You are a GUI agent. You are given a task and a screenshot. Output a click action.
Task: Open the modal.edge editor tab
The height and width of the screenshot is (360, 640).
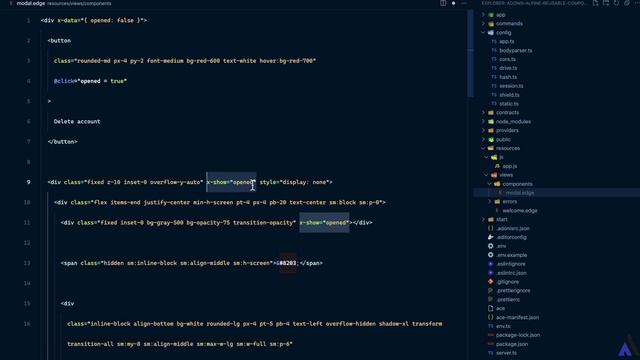(x=31, y=3)
